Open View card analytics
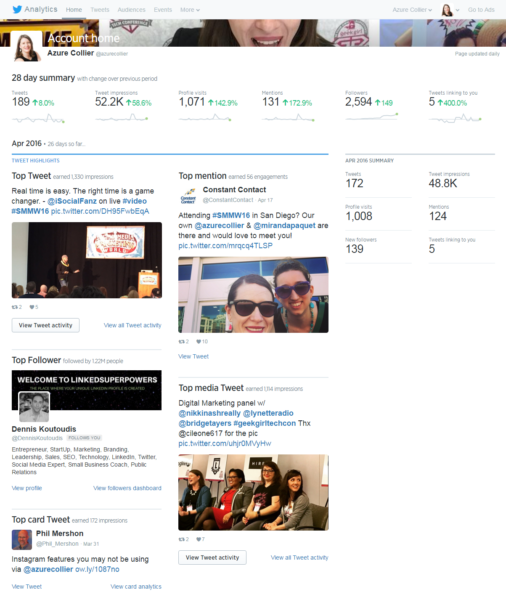This screenshot has height=600, width=506. [x=136, y=586]
